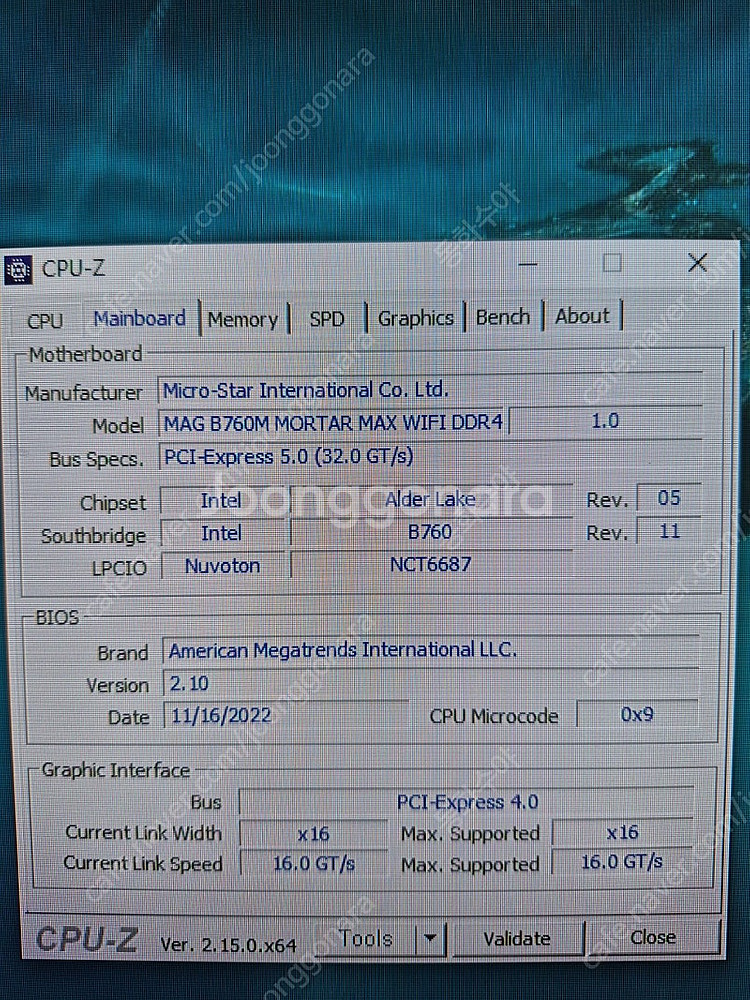Click the B760 southbridge field

pos(430,531)
